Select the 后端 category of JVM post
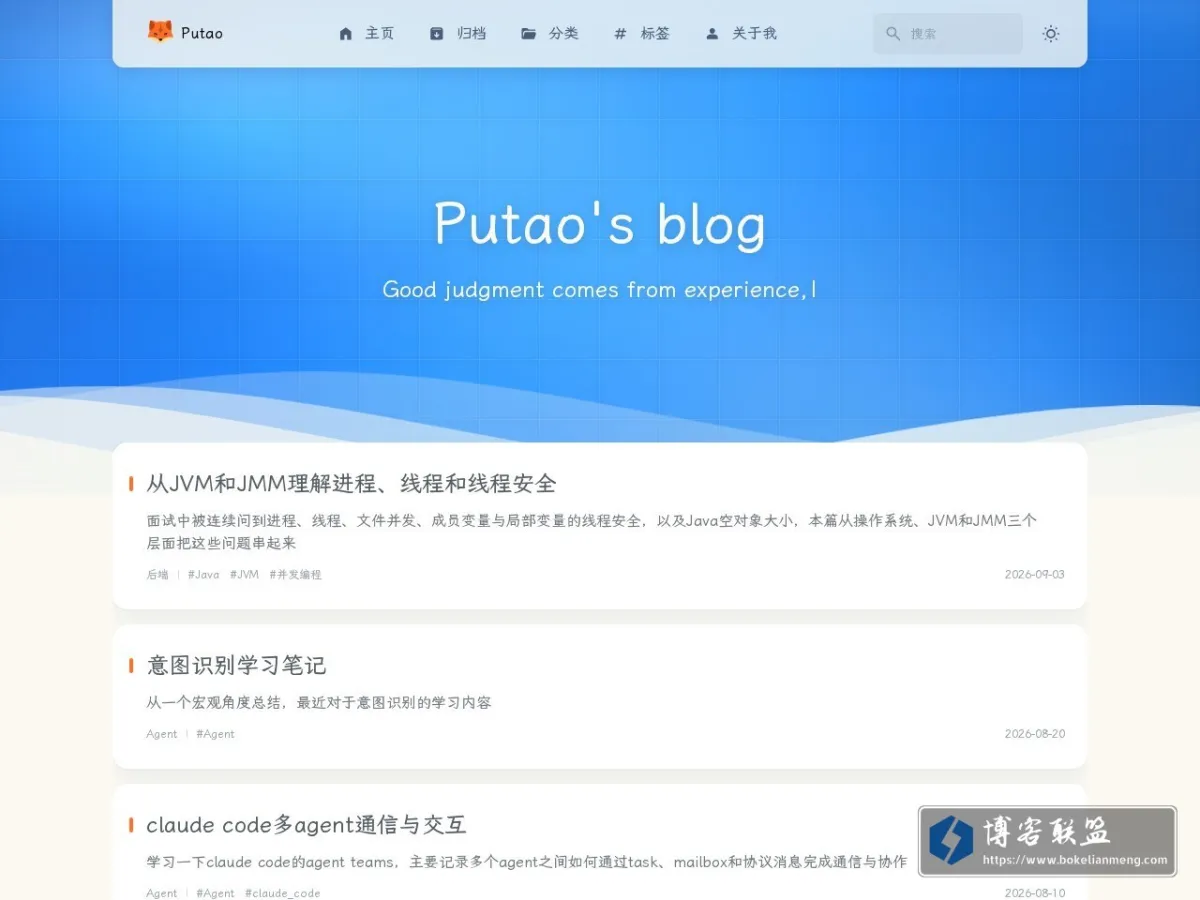 click(x=157, y=575)
